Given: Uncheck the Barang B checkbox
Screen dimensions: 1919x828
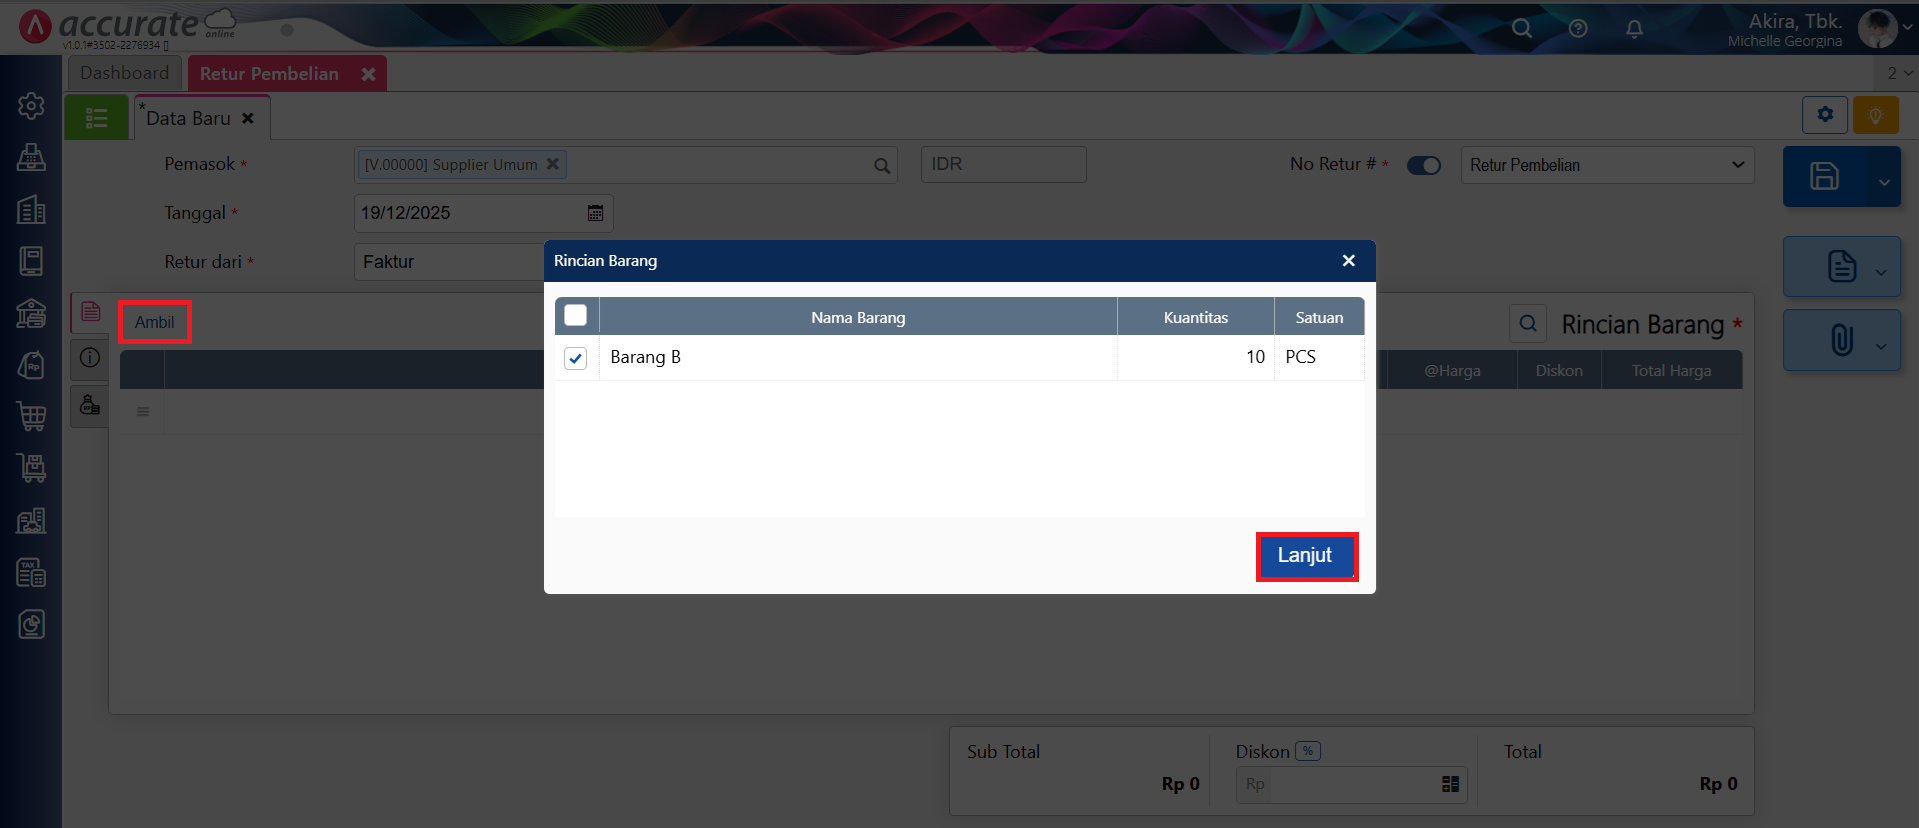Looking at the screenshot, I should 575,358.
